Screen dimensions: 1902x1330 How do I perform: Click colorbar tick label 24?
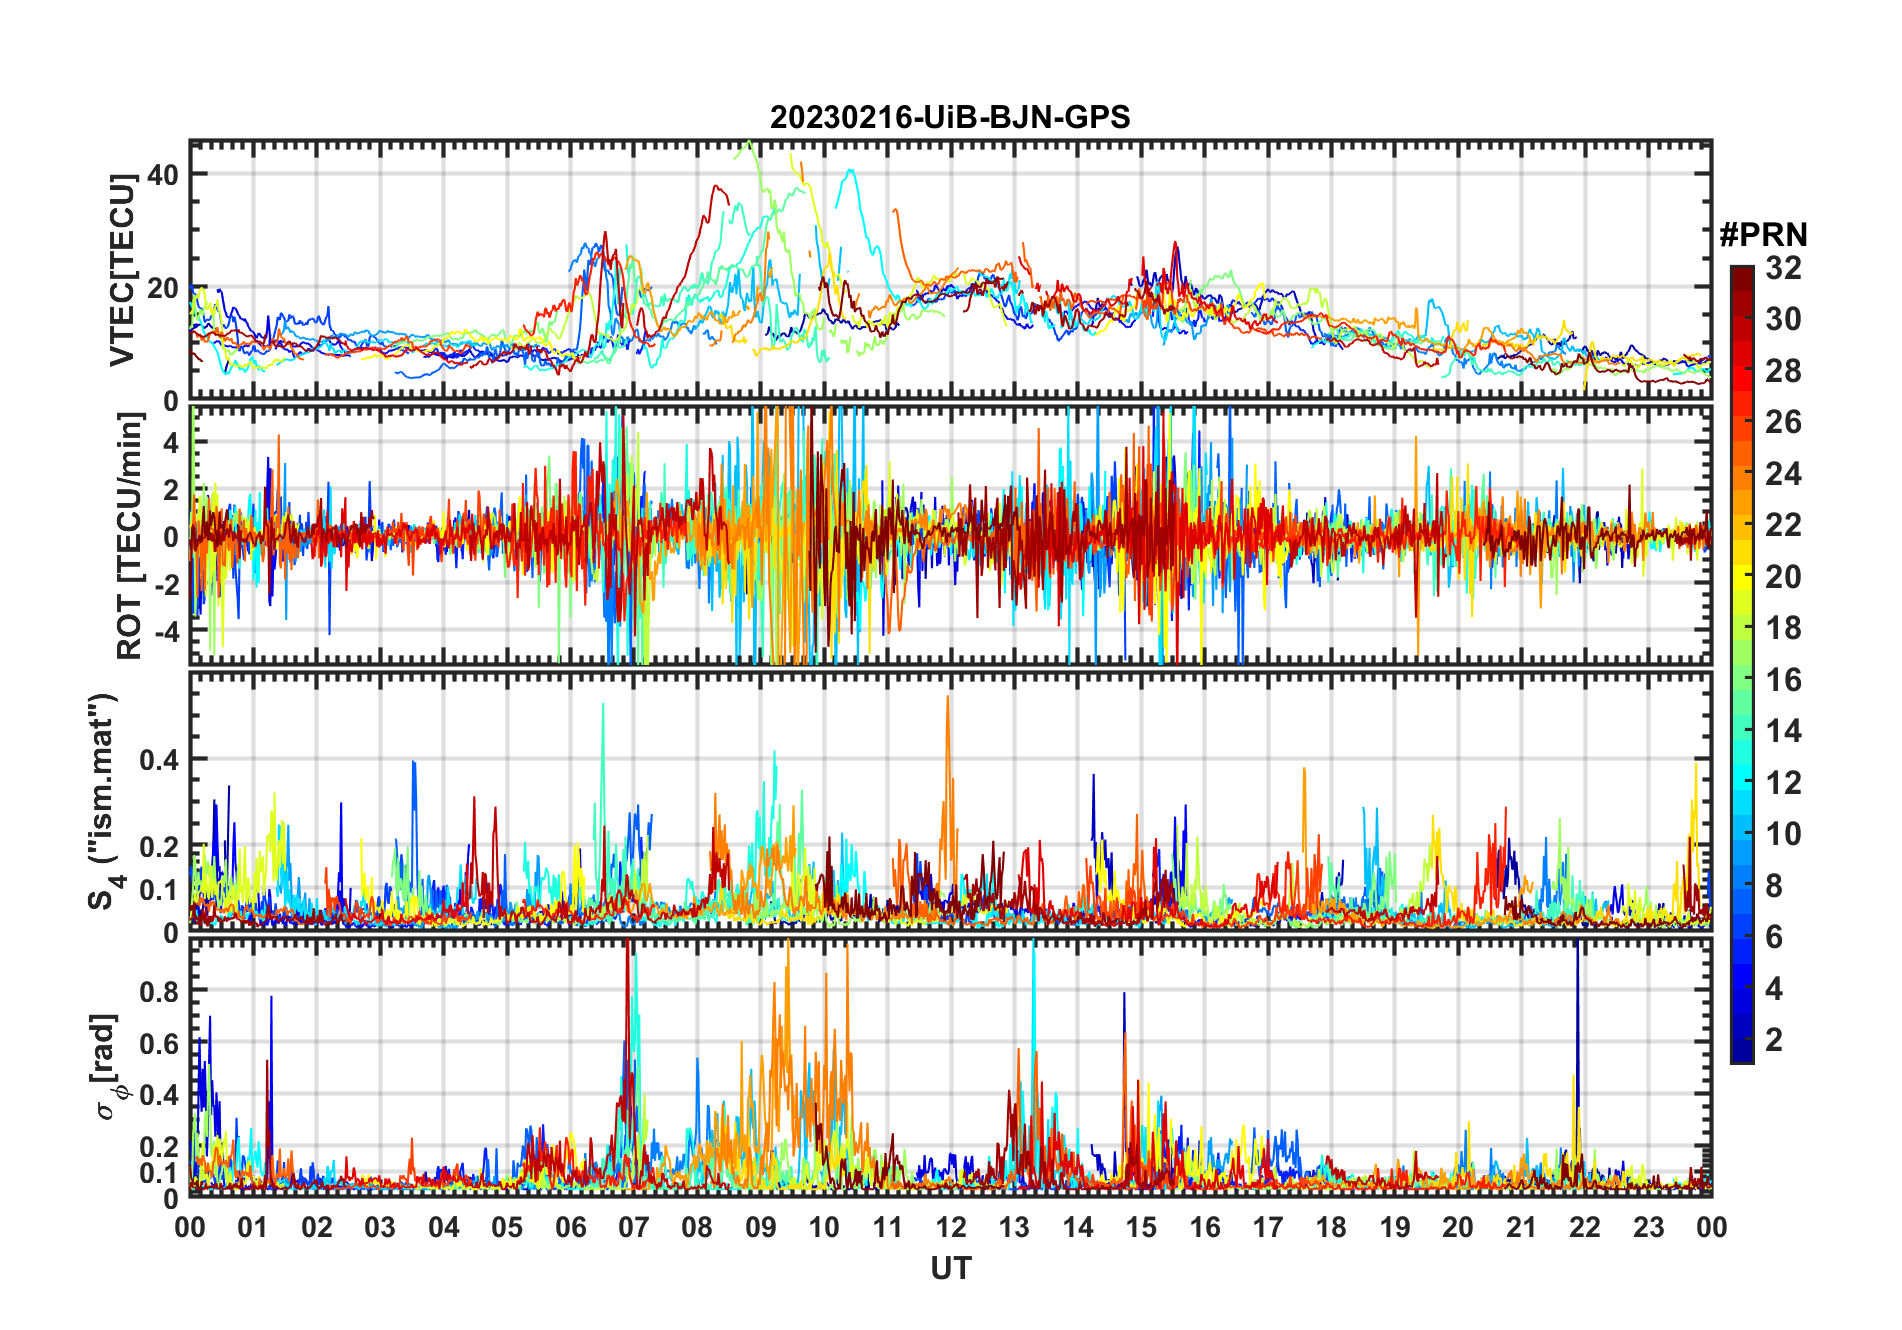1783,474
